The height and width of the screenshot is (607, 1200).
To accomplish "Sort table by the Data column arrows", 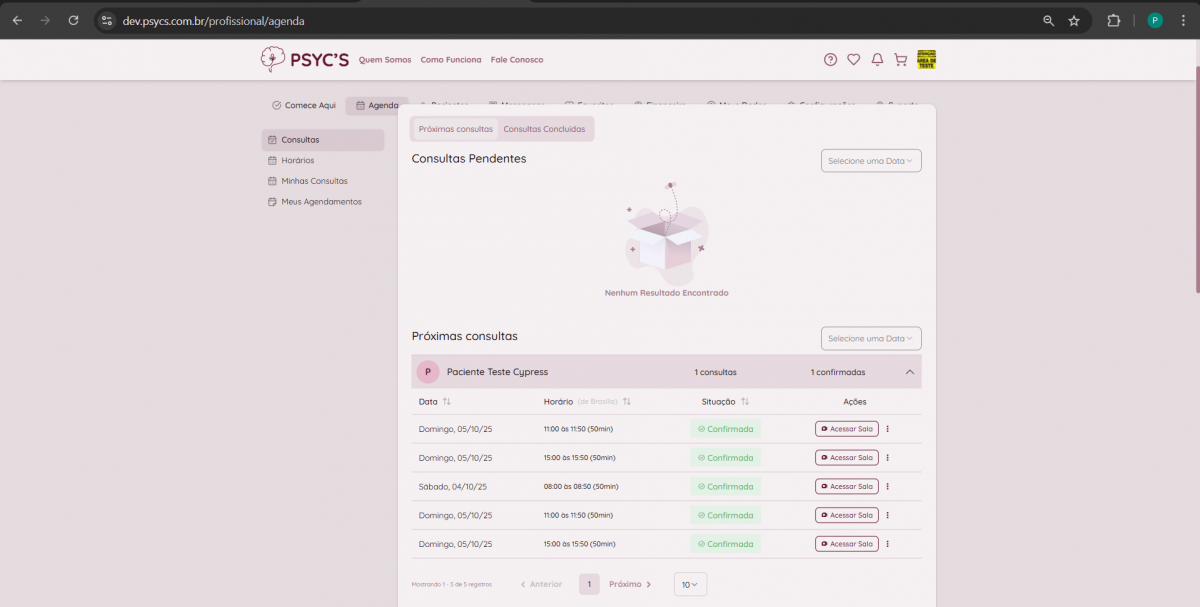I will coord(447,402).
